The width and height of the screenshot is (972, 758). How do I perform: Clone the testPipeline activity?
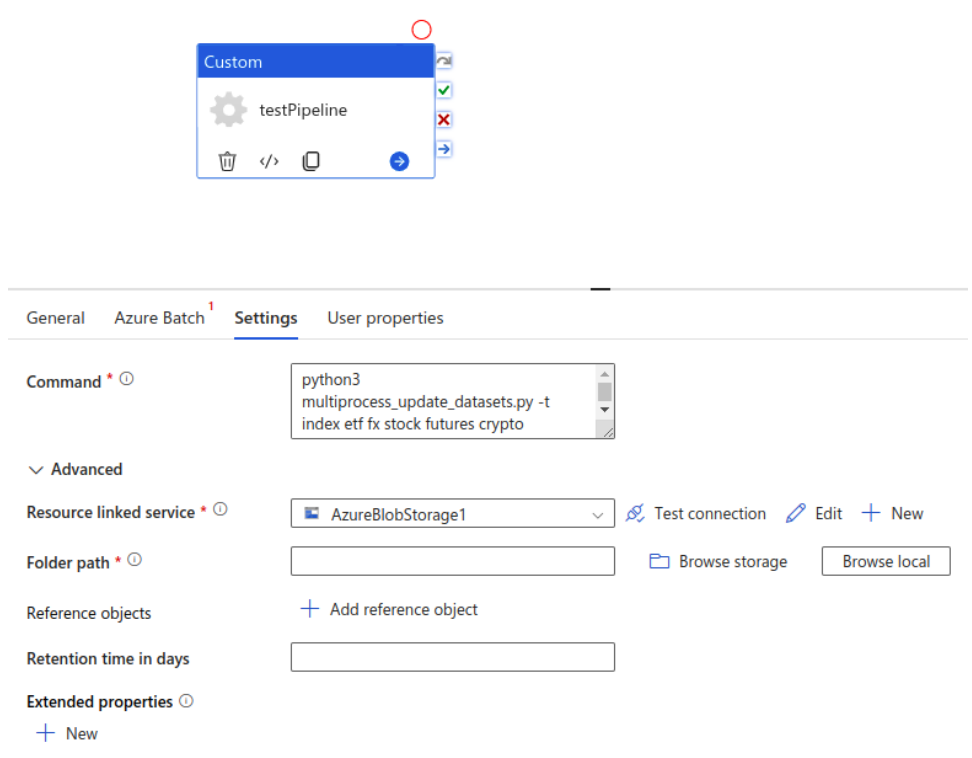[x=310, y=161]
